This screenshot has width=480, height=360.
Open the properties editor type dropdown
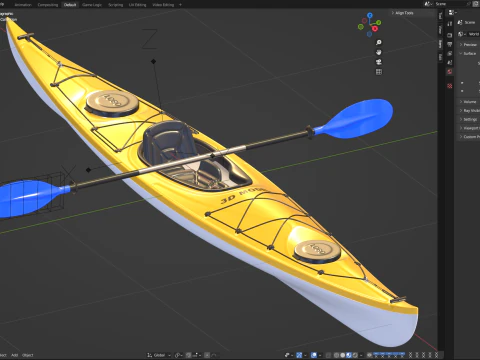tap(452, 12)
